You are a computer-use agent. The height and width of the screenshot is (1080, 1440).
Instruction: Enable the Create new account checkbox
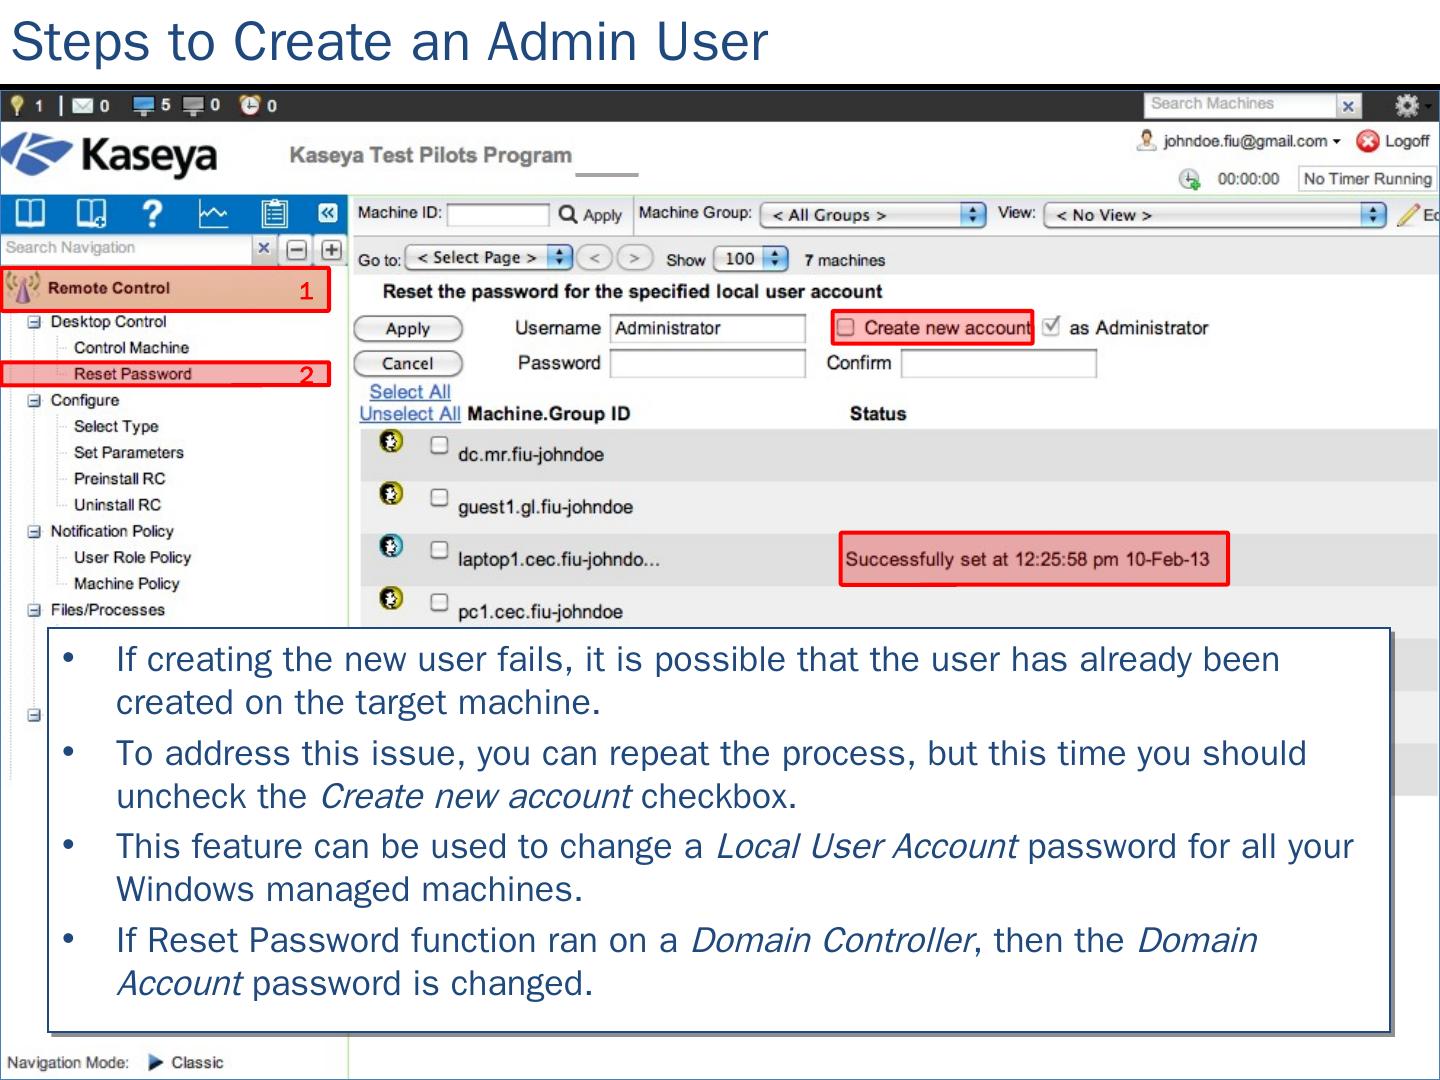[846, 327]
